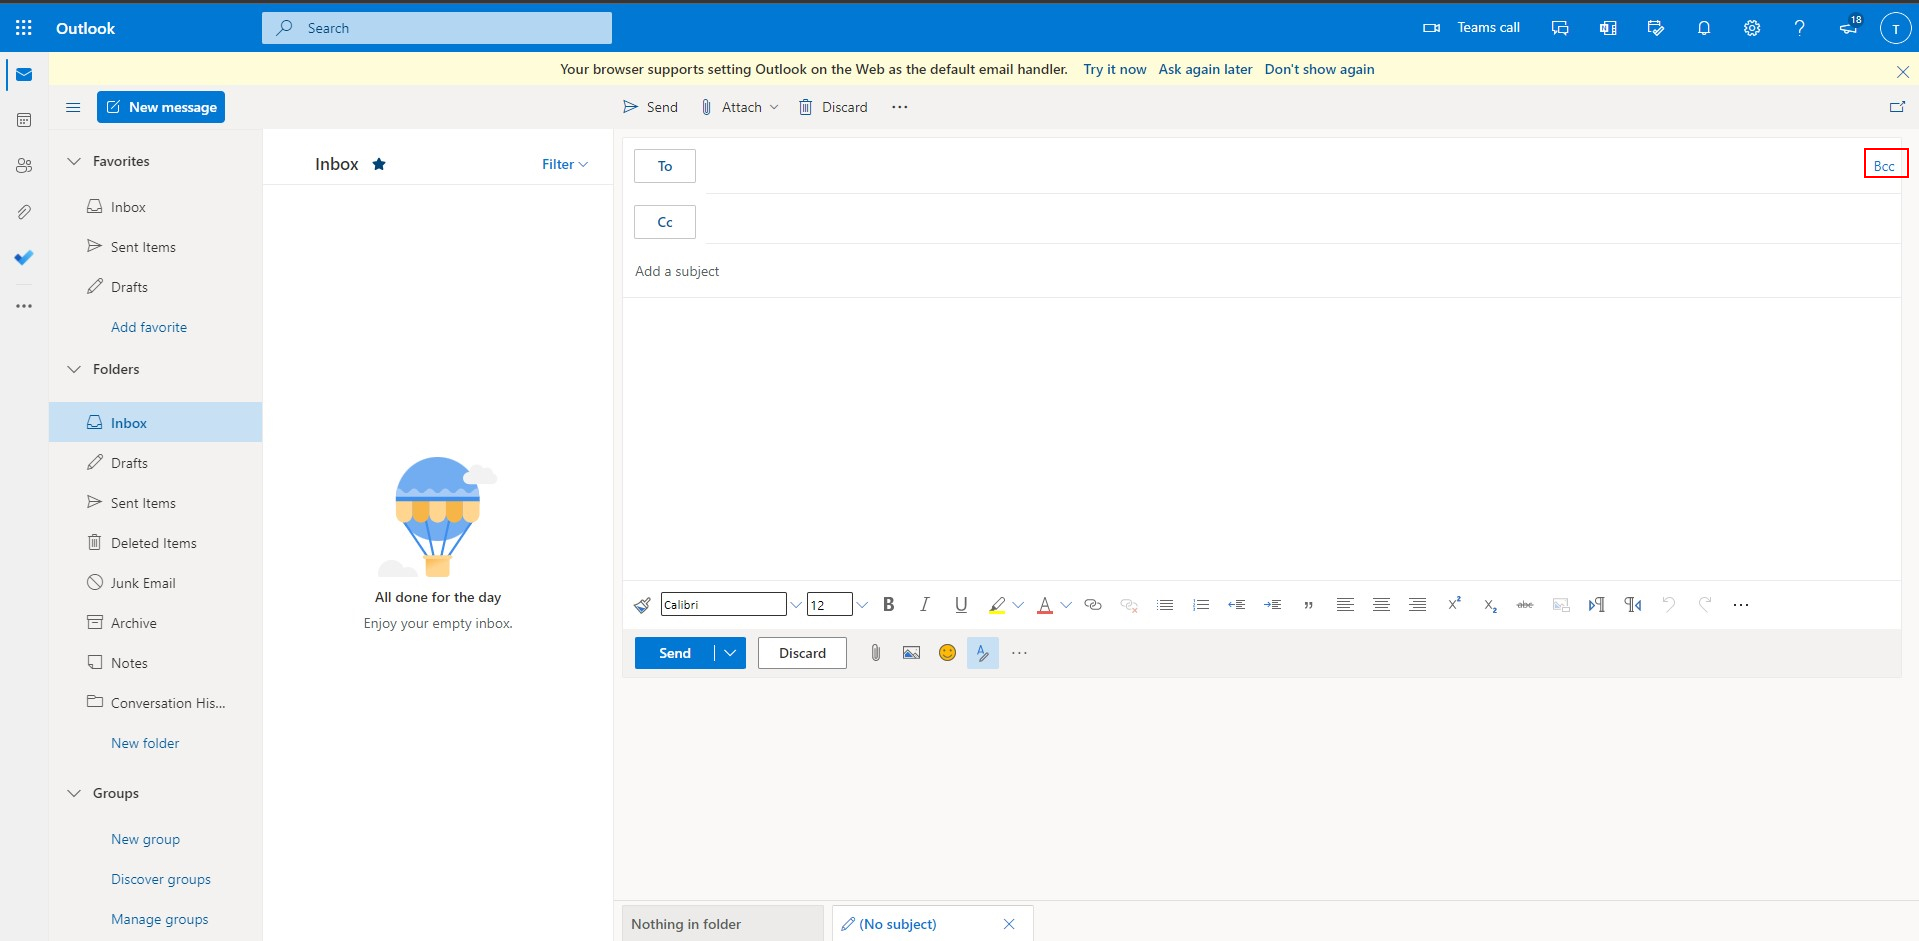This screenshot has width=1919, height=941.
Task: Toggle bold formatting
Action: point(888,605)
